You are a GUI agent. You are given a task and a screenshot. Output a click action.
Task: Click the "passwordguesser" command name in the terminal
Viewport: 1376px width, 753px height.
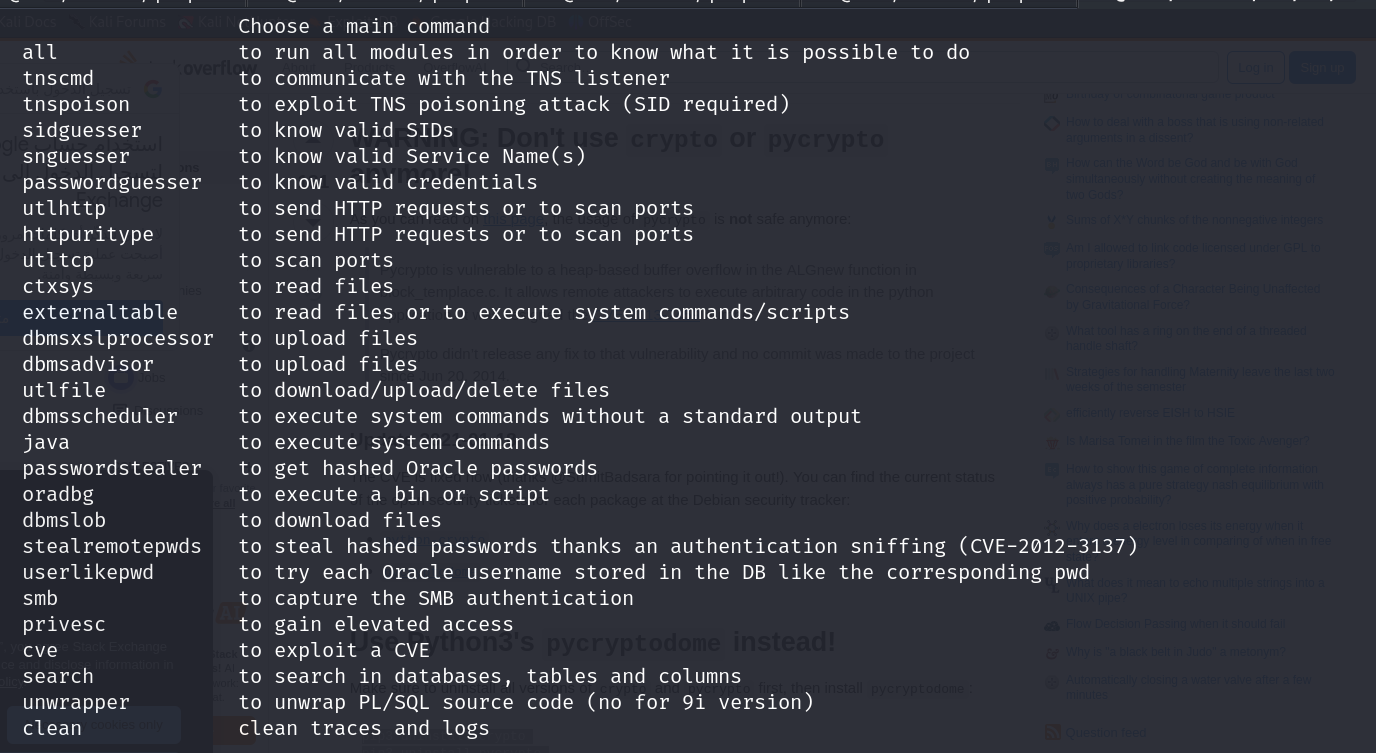pyautogui.click(x=112, y=182)
